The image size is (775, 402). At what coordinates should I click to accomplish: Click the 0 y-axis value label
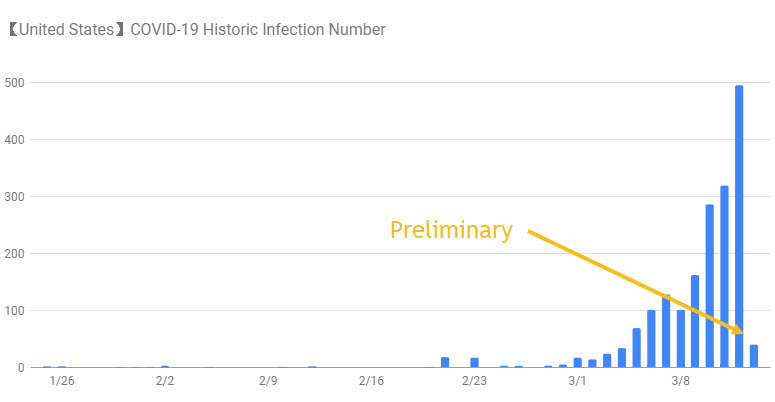20,367
